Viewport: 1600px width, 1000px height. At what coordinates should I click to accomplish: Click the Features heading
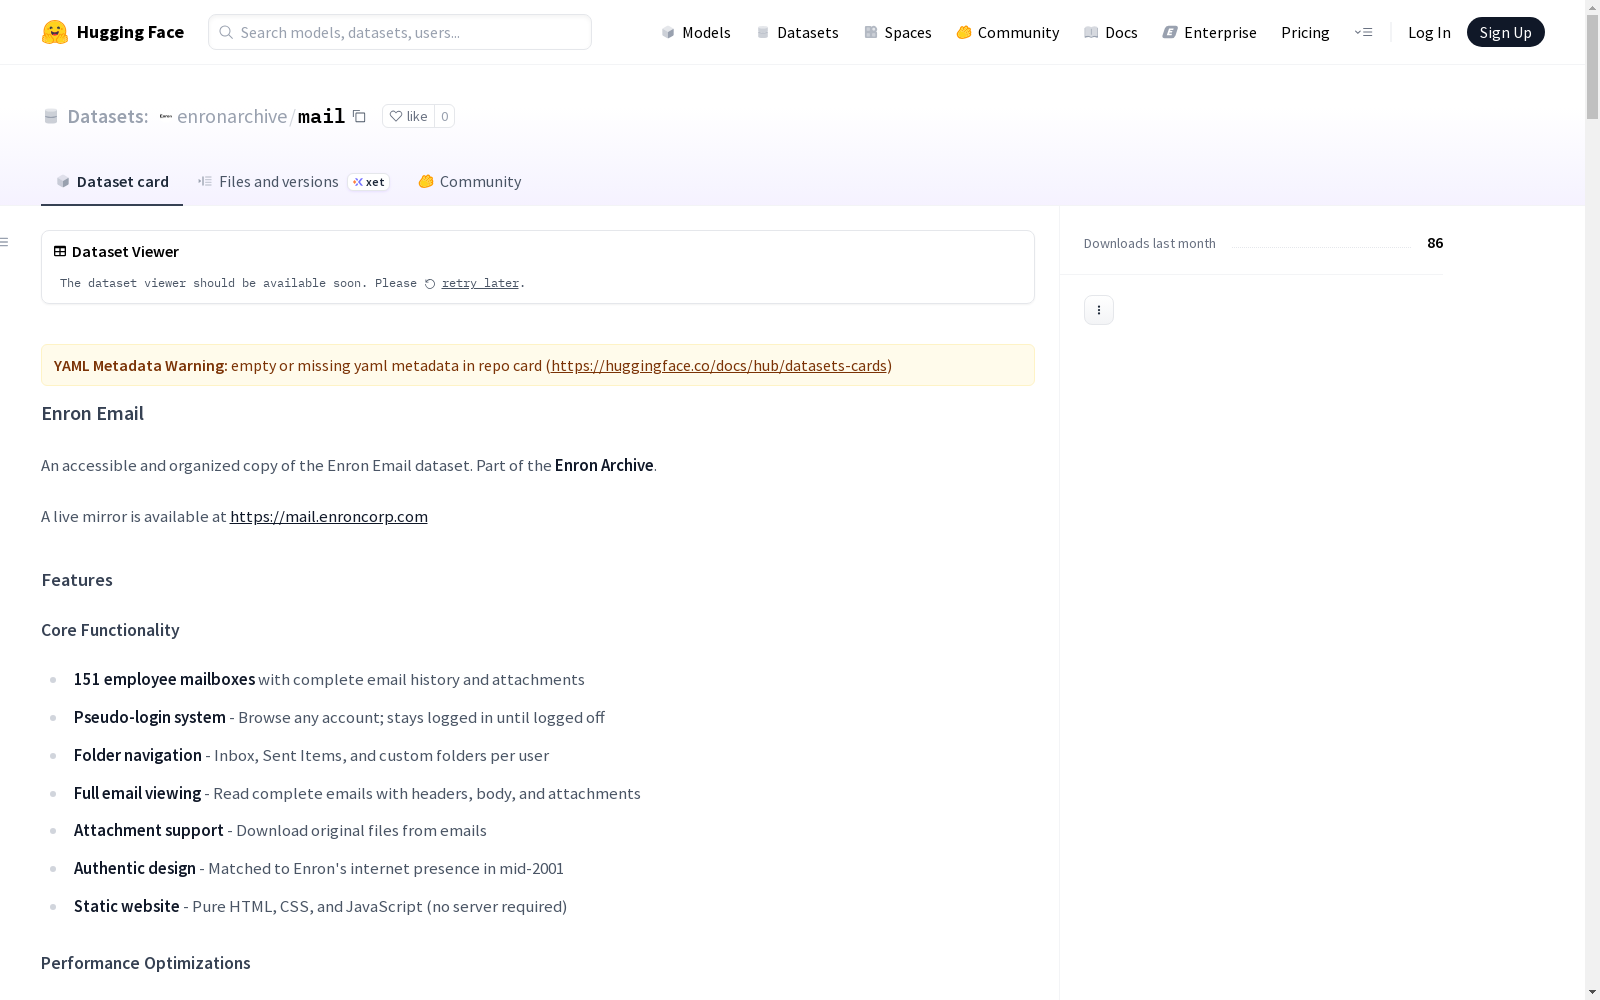tap(77, 580)
